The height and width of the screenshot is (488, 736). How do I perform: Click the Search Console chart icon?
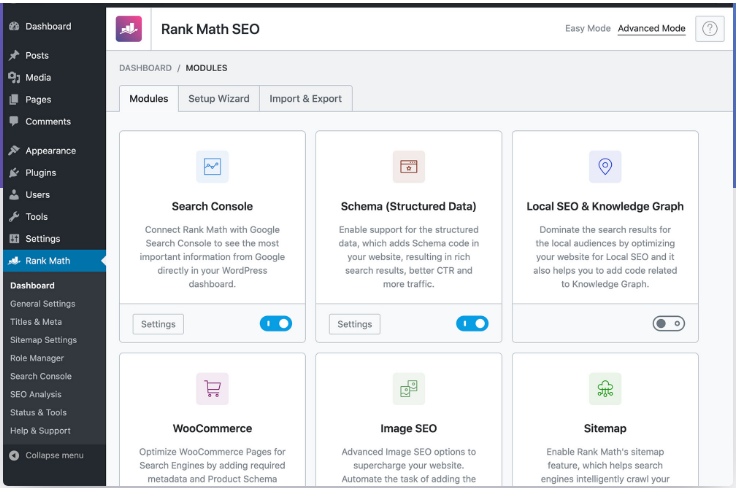click(212, 166)
